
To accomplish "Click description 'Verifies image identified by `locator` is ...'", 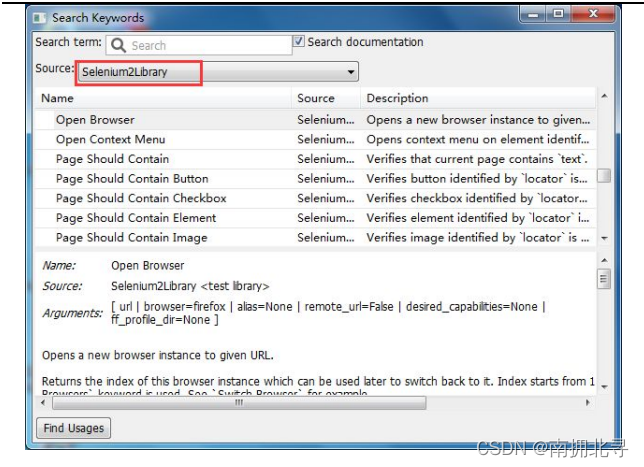I will tap(478, 238).
